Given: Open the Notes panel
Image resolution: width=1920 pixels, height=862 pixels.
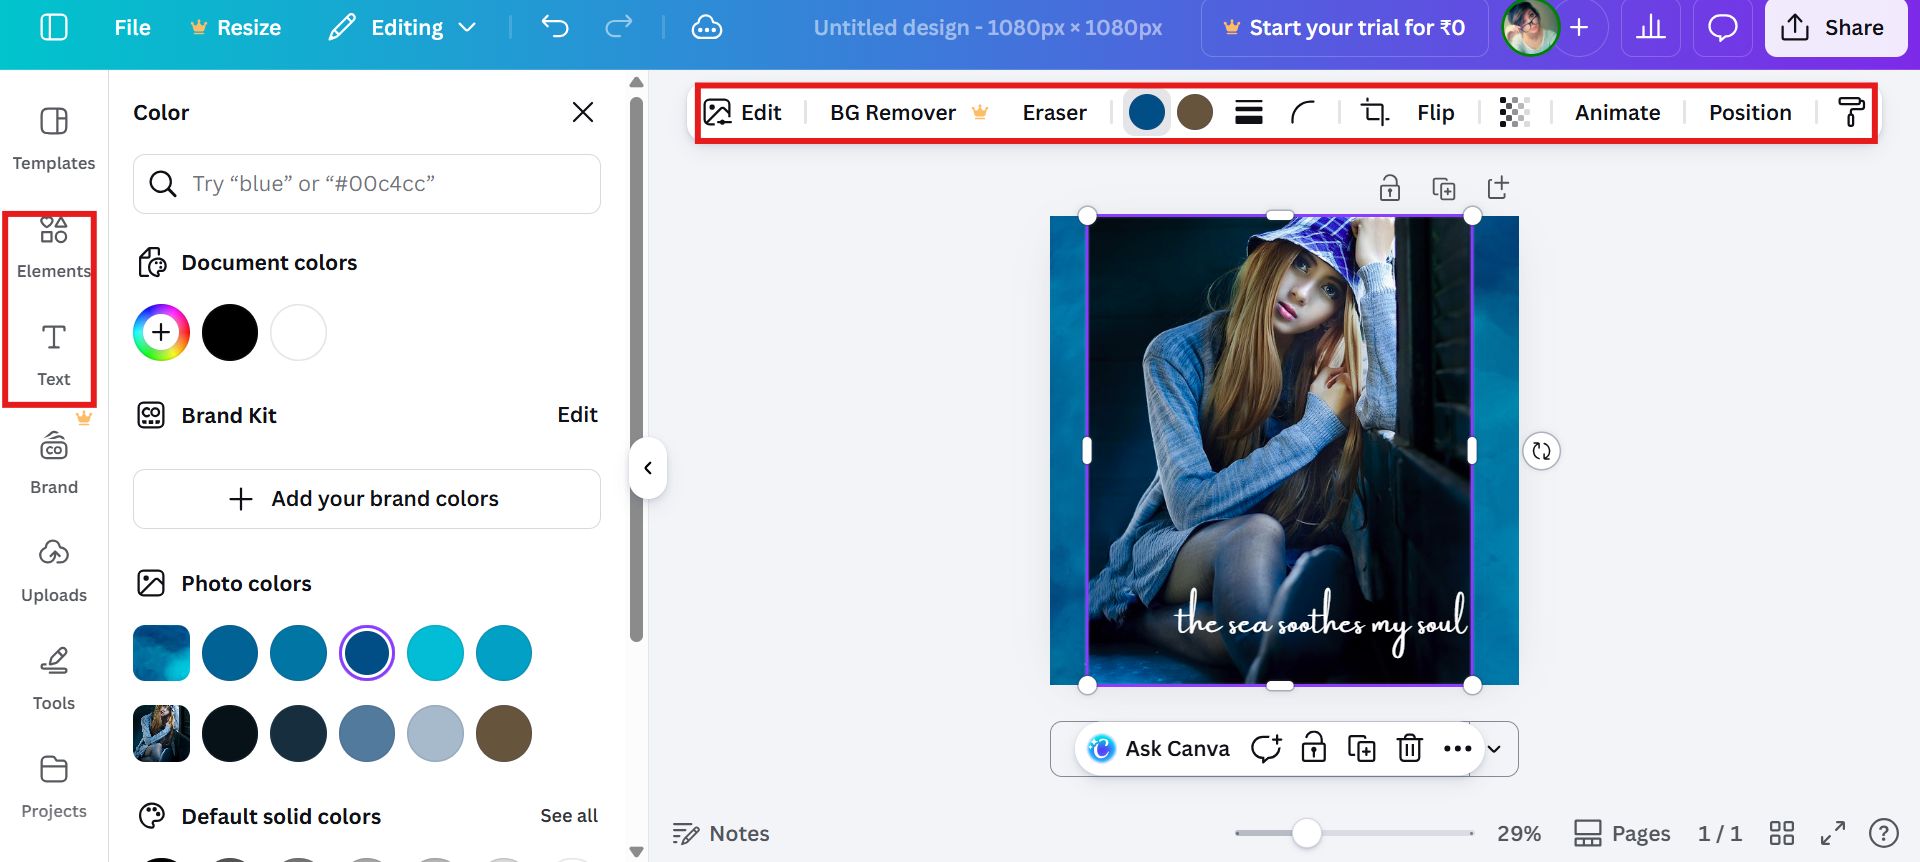Looking at the screenshot, I should click(721, 833).
